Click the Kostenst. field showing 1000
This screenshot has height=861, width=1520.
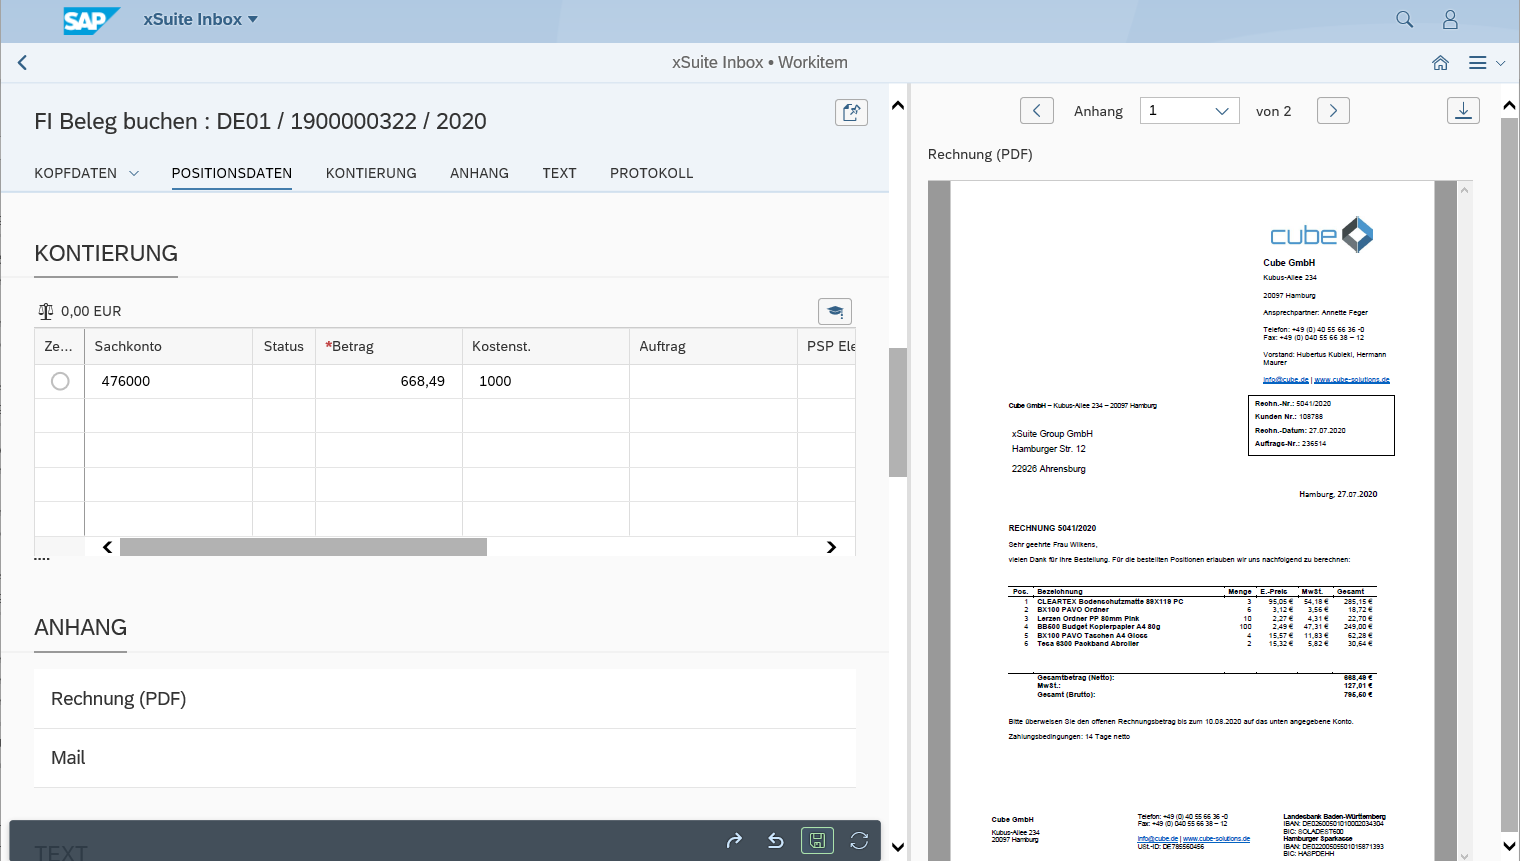point(545,381)
